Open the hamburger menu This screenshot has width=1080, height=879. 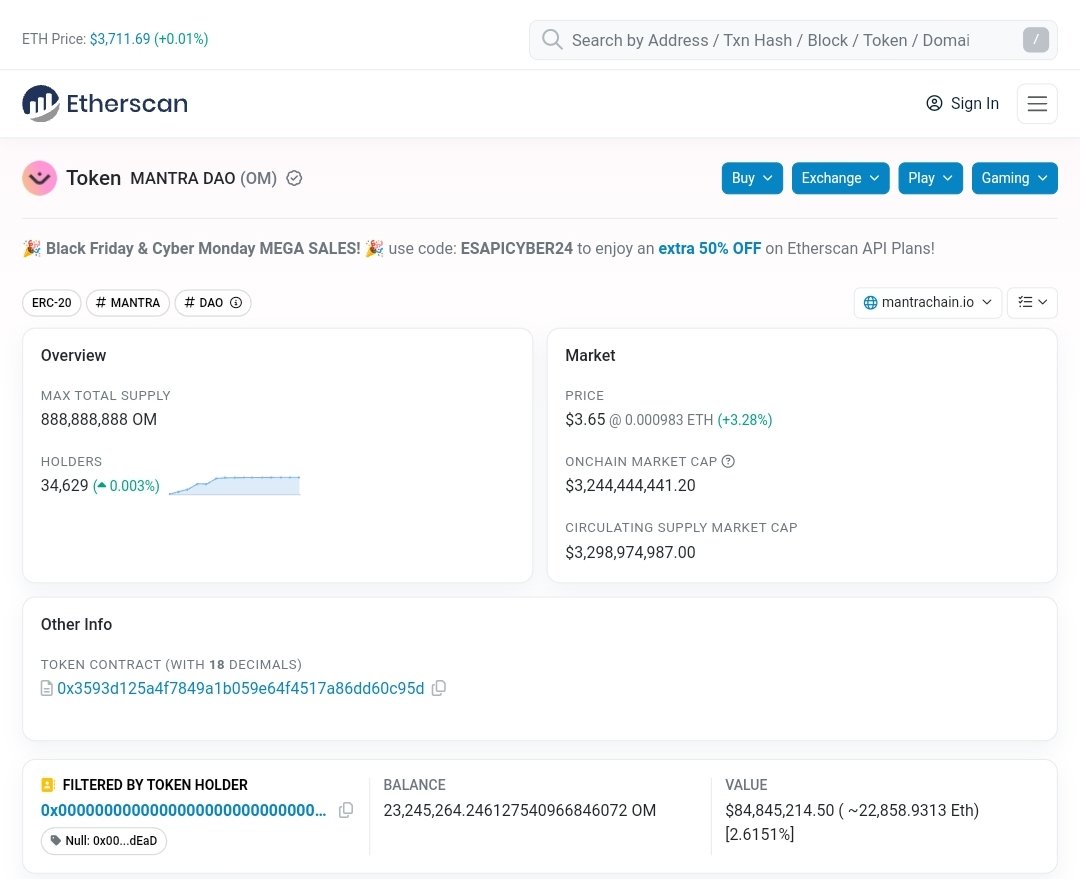click(1037, 103)
